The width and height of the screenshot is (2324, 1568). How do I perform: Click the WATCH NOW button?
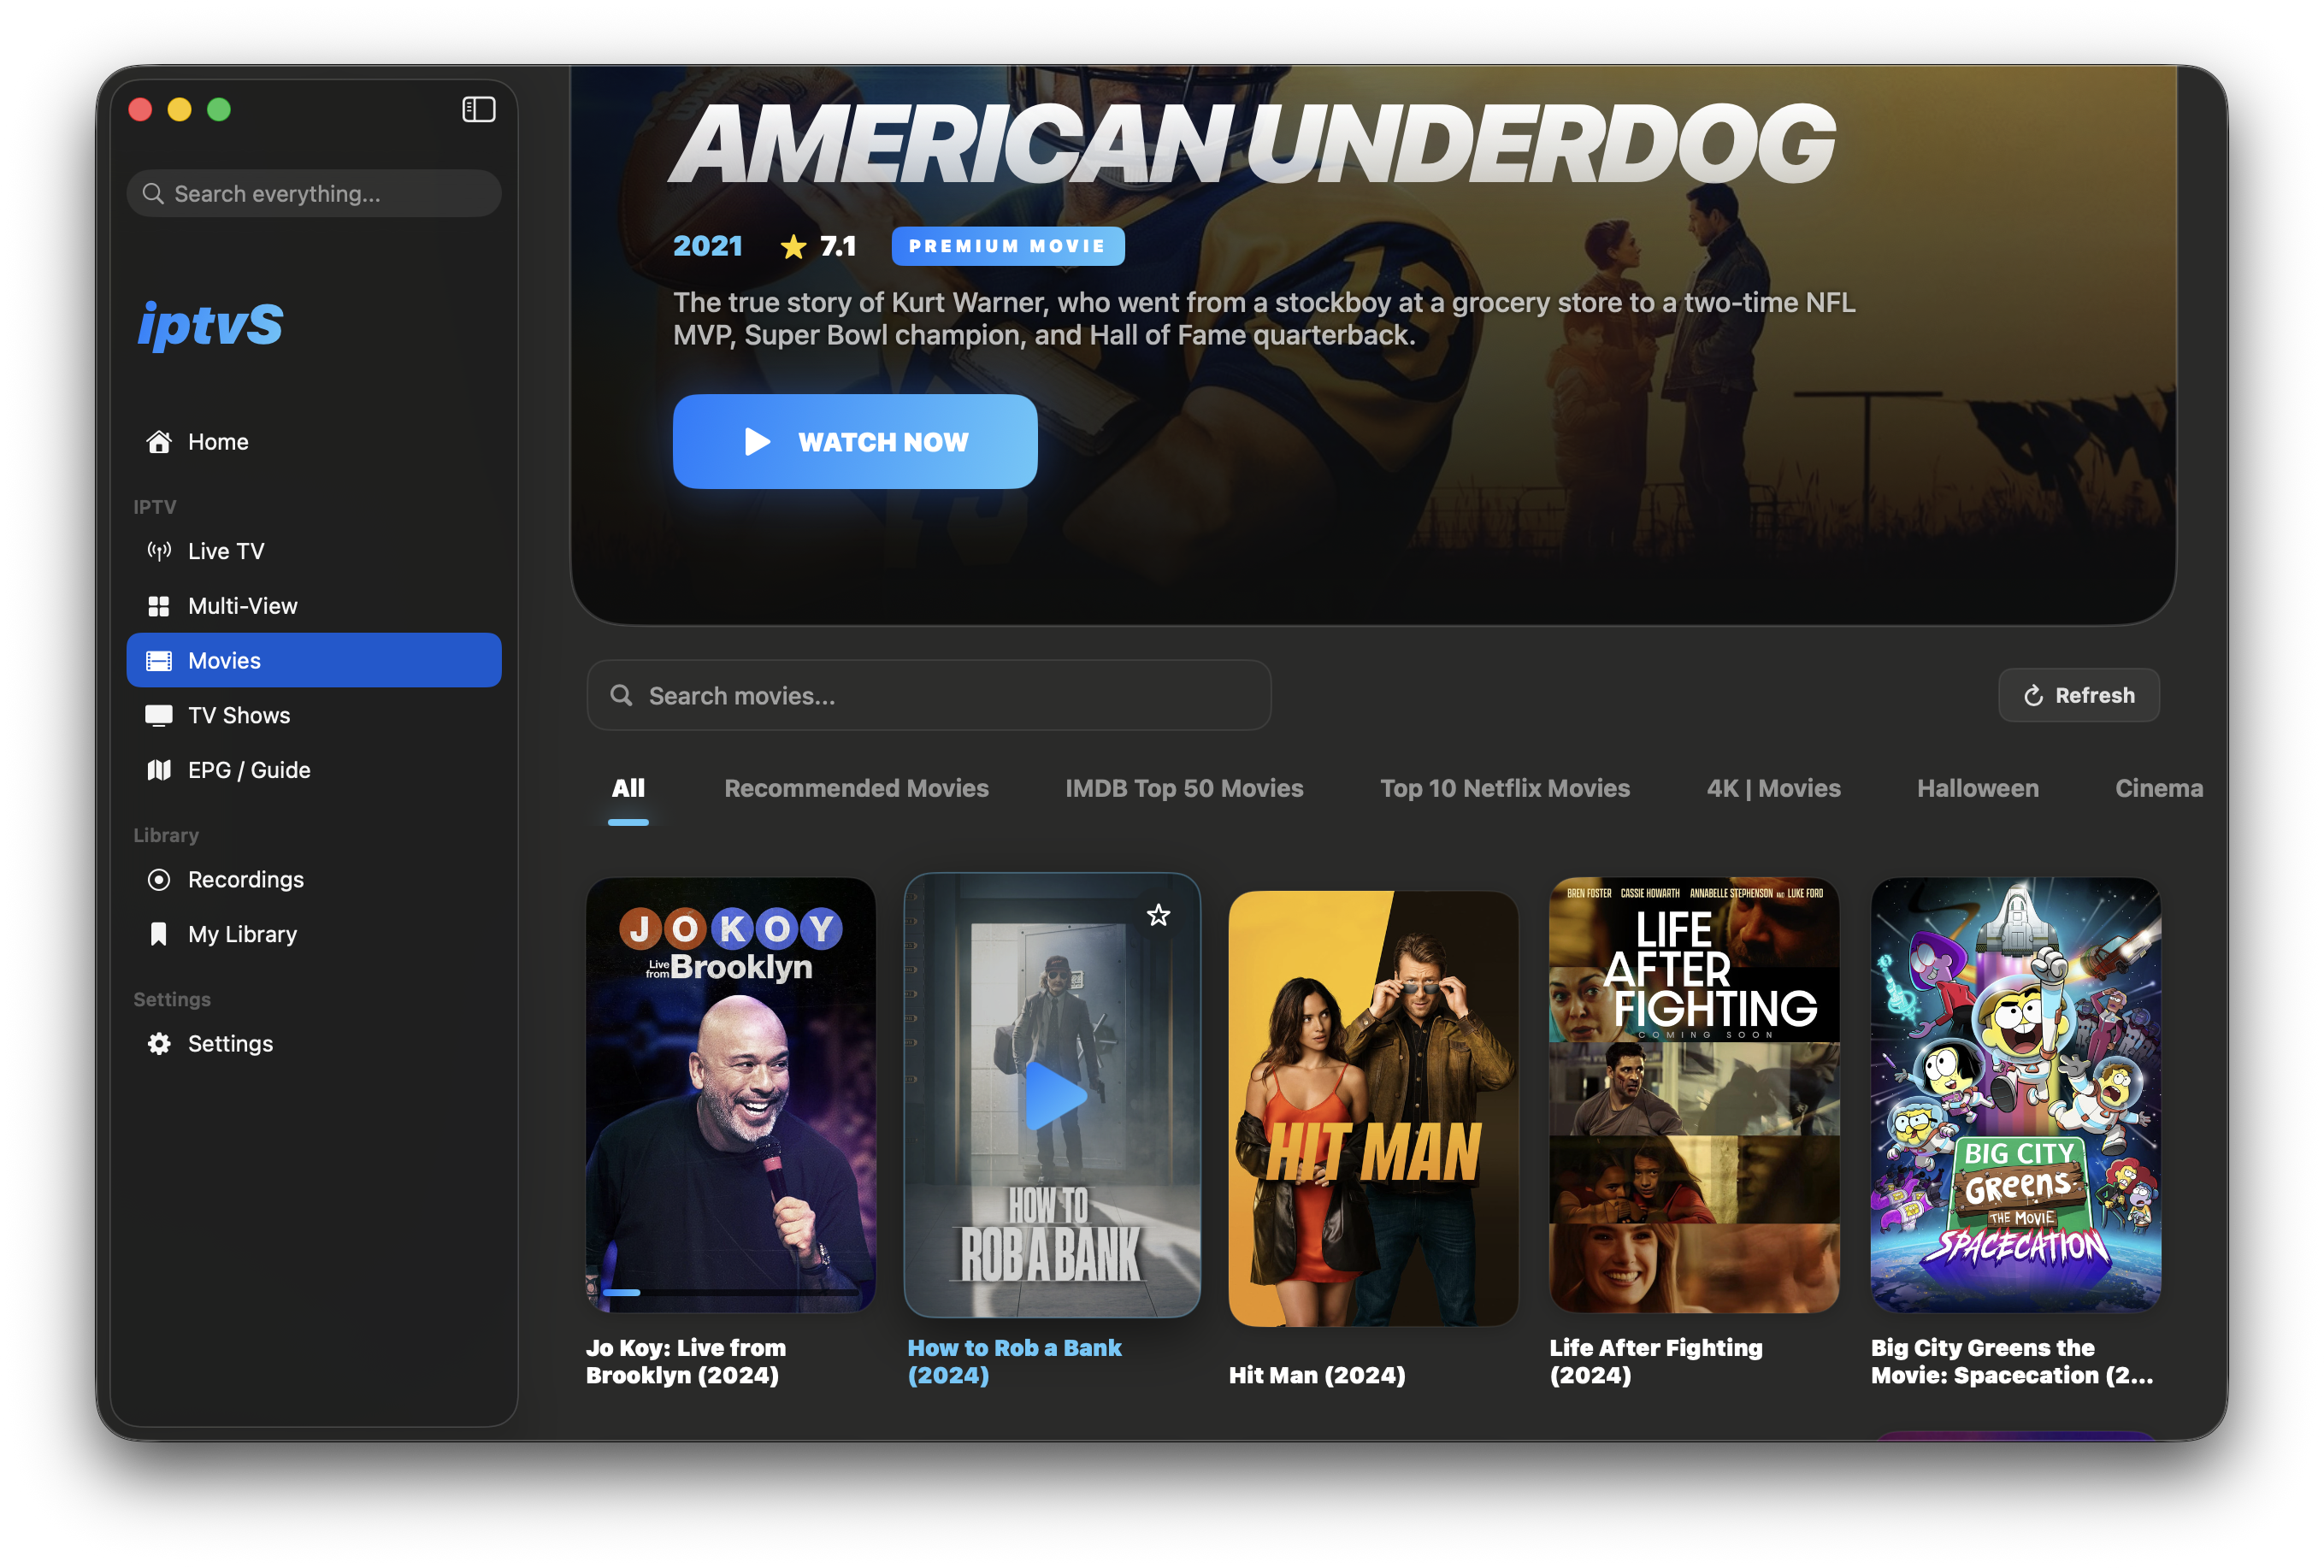(x=855, y=441)
